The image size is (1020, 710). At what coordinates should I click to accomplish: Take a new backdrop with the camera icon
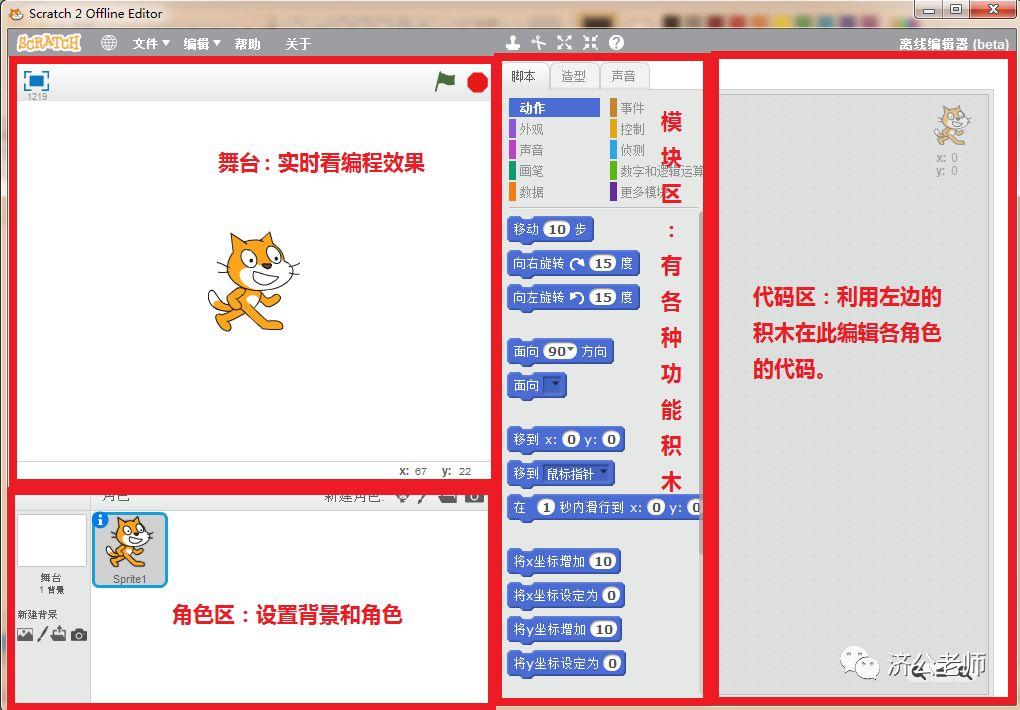click(x=79, y=635)
